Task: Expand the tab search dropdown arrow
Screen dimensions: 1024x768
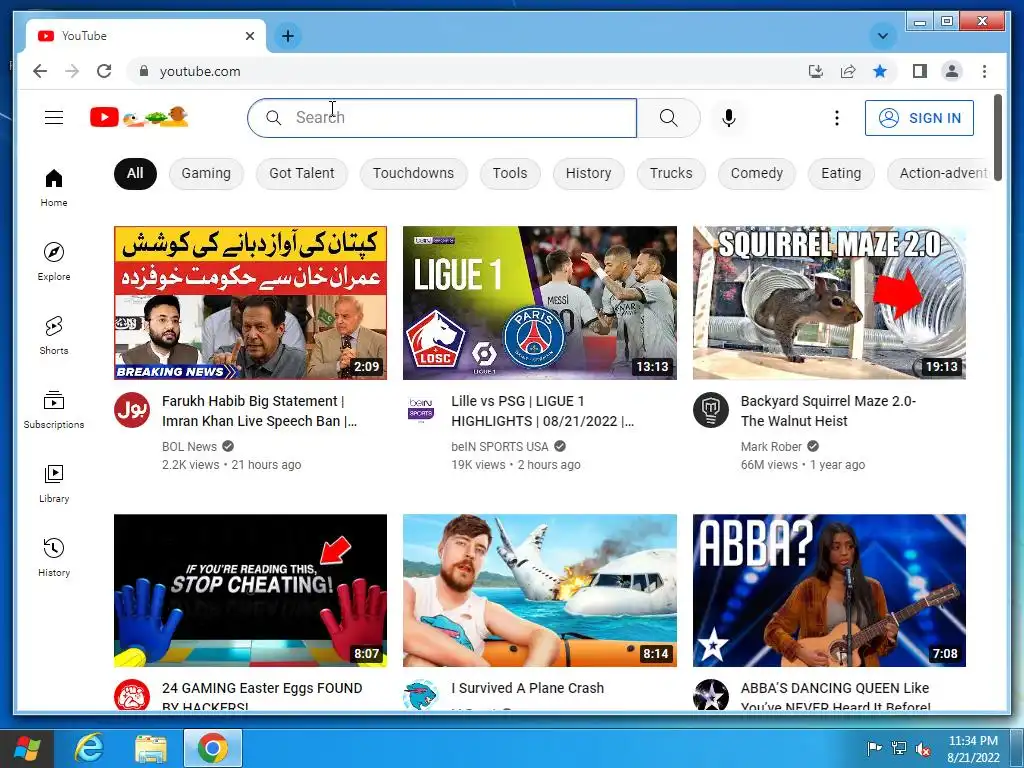Action: coord(882,36)
